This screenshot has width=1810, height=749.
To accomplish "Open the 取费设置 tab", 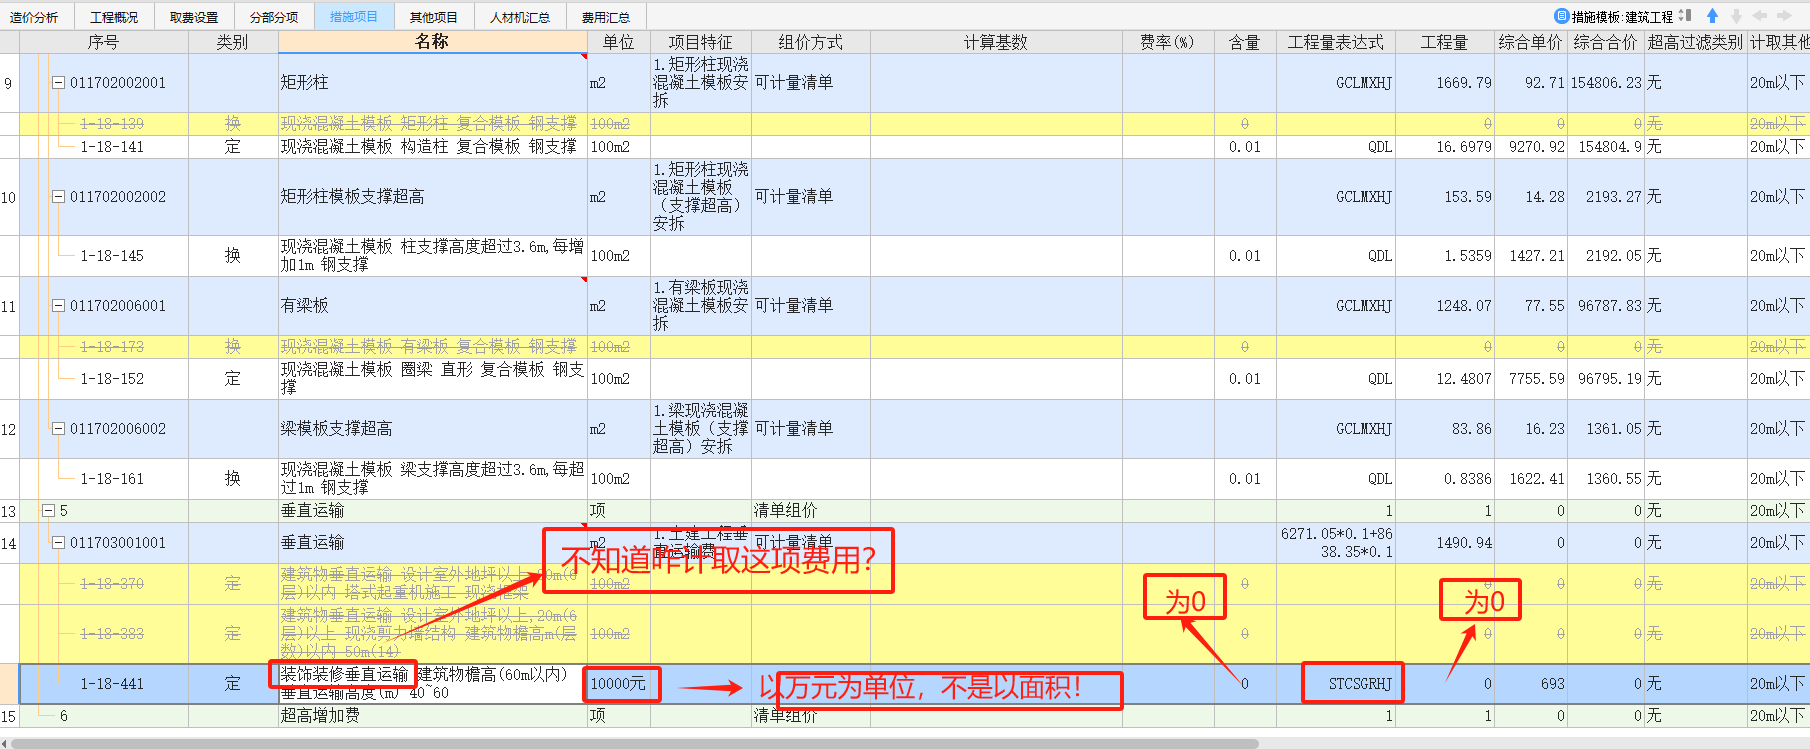I will [194, 17].
